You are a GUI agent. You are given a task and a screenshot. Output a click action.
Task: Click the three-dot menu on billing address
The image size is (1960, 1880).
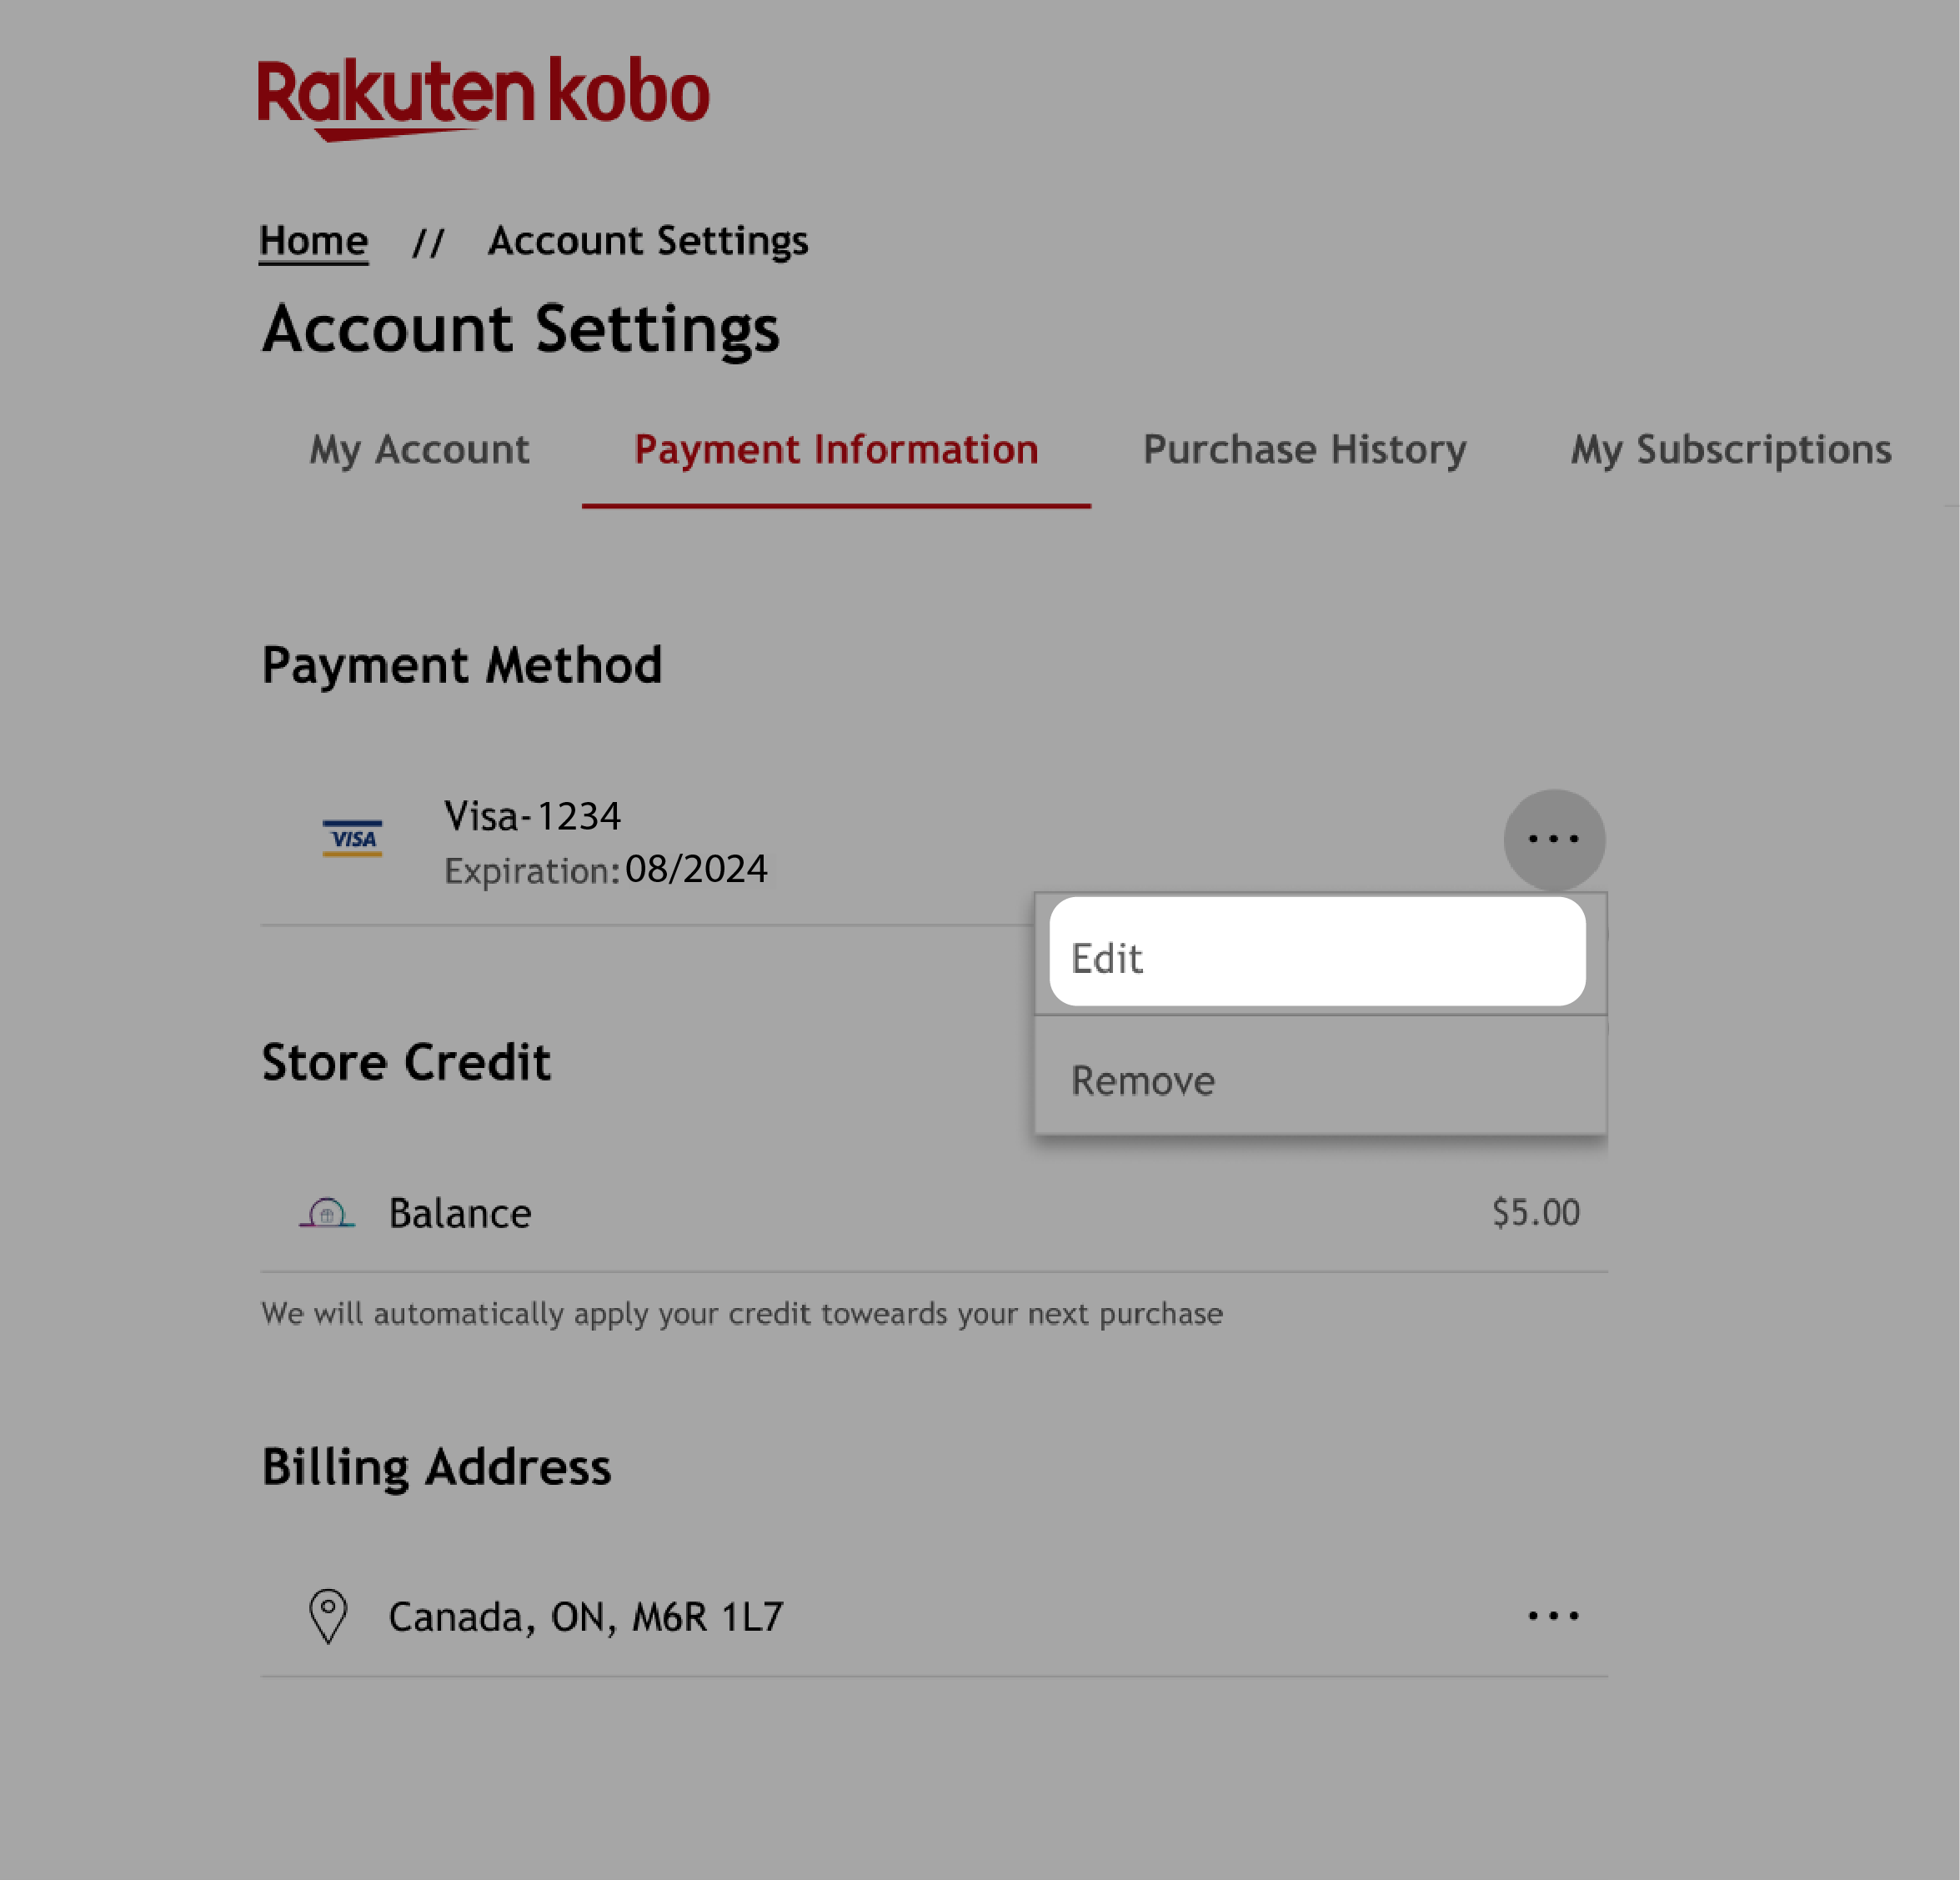pos(1552,1614)
